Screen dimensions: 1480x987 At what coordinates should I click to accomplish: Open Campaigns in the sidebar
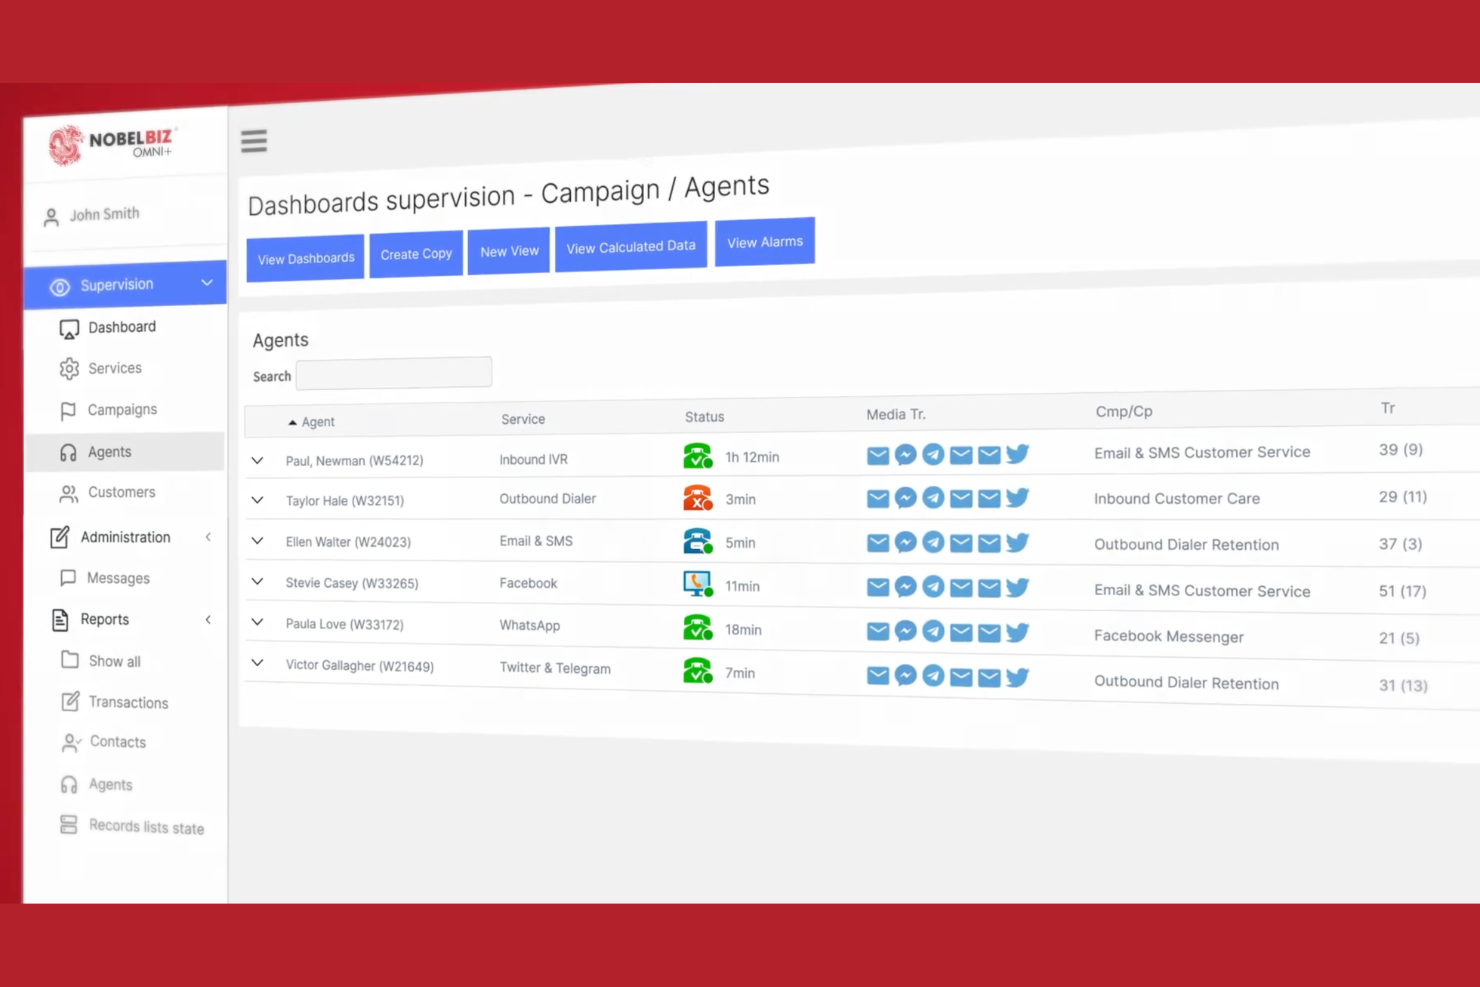click(122, 410)
